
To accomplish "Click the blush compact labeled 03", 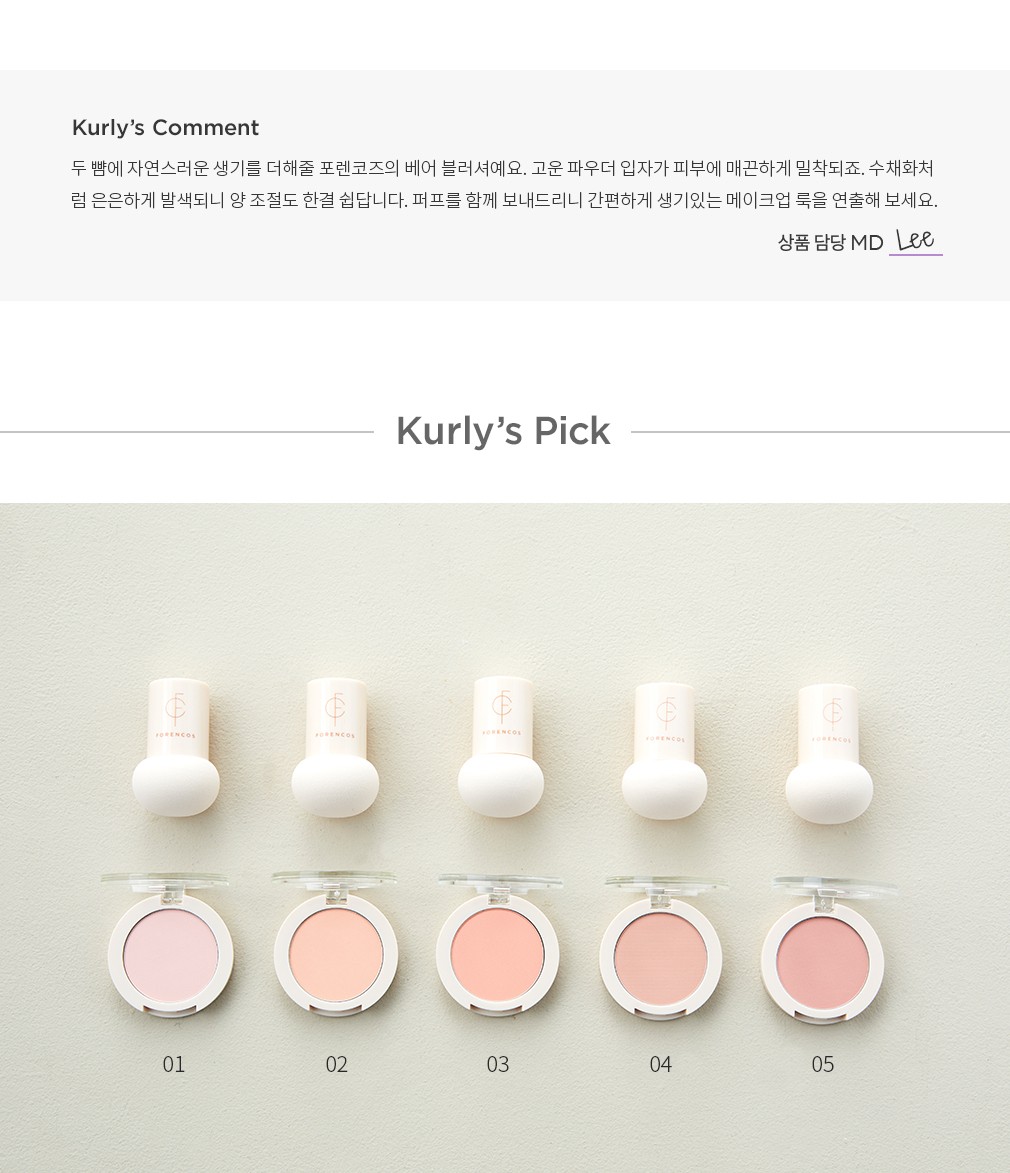I will pyautogui.click(x=498, y=946).
